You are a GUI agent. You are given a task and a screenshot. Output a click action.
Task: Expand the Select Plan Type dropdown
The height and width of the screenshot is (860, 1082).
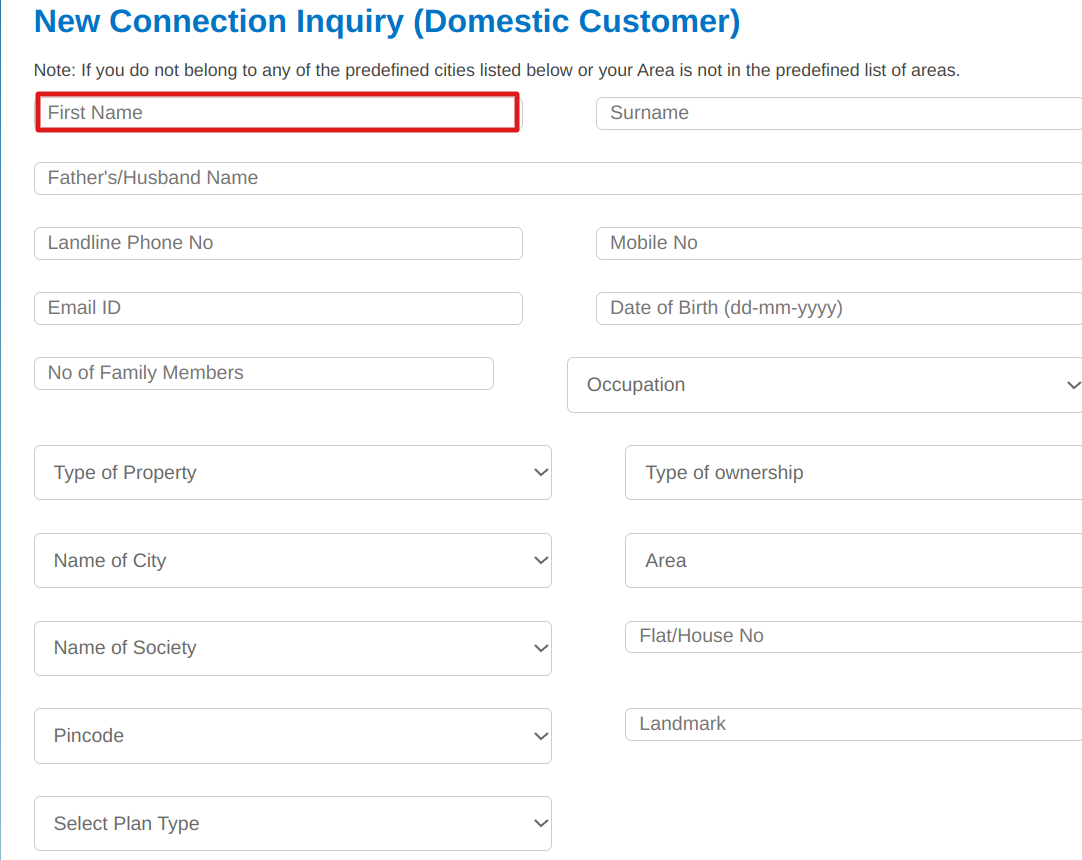[x=292, y=824]
